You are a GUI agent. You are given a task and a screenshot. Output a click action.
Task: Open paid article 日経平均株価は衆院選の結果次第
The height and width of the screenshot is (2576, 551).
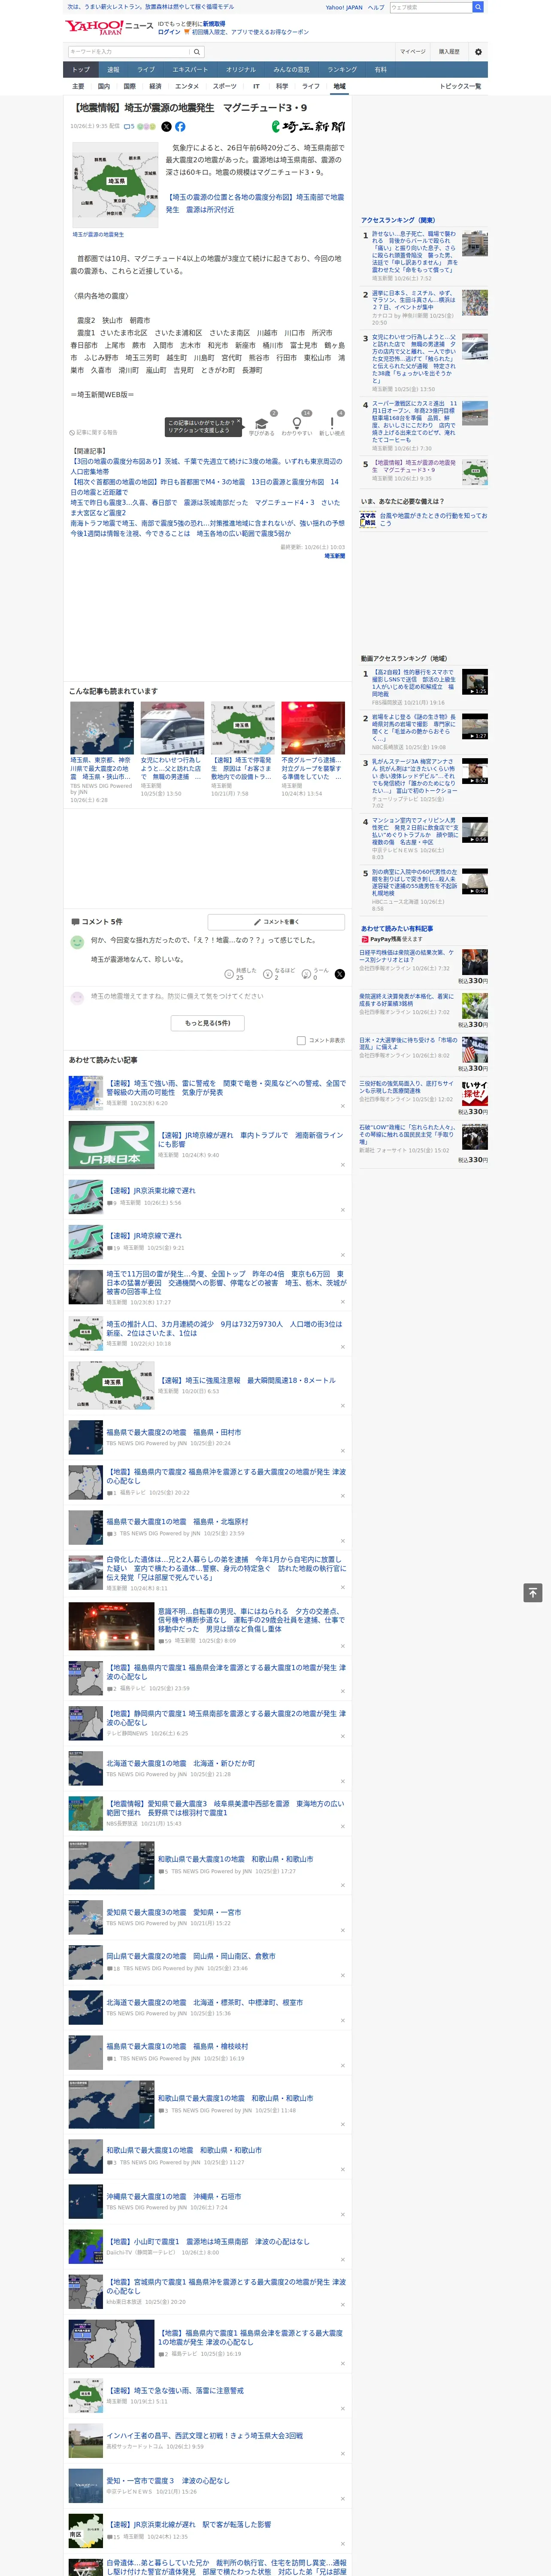[407, 956]
